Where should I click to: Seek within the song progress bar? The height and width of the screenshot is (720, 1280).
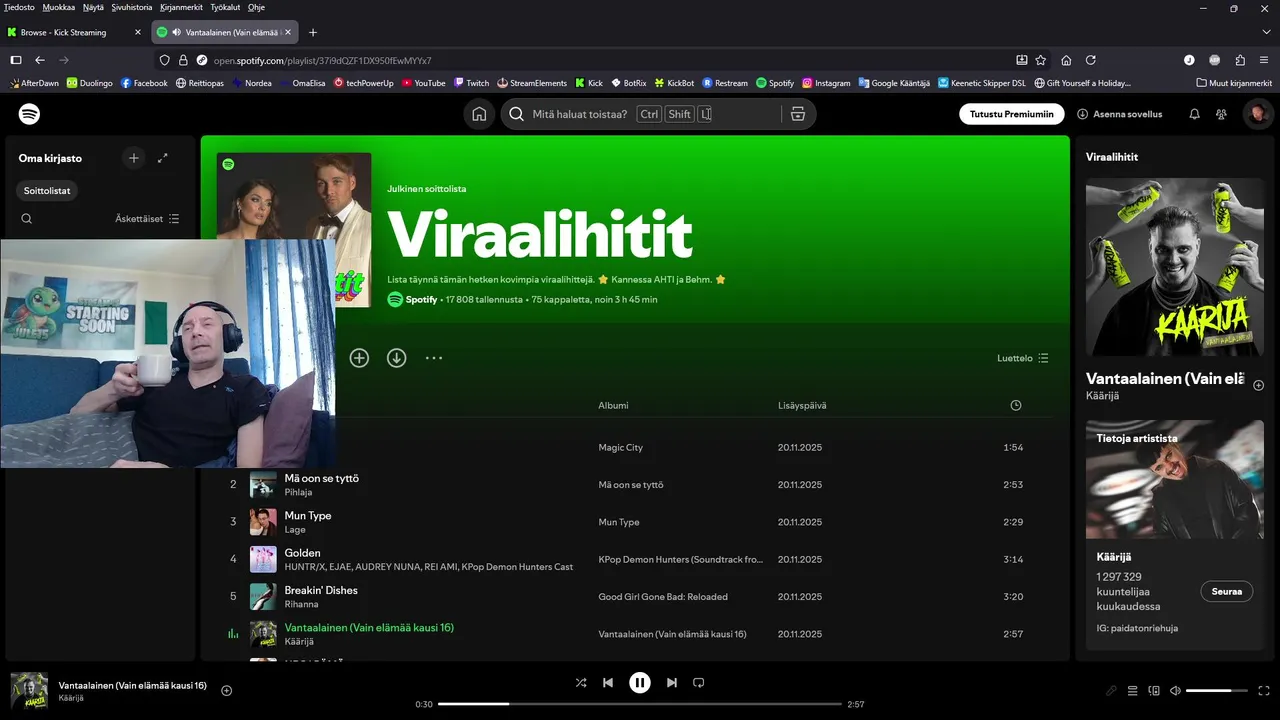click(x=640, y=704)
